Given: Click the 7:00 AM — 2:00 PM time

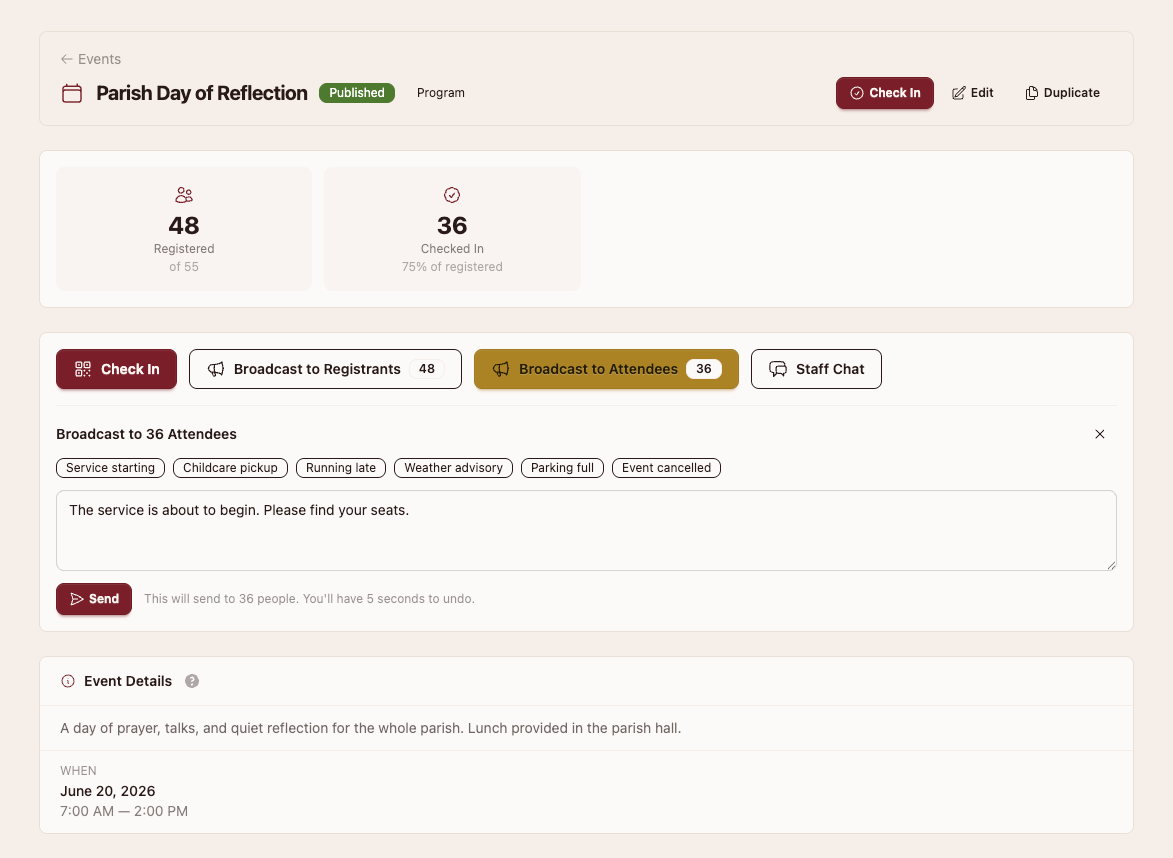Looking at the screenshot, I should (x=124, y=811).
